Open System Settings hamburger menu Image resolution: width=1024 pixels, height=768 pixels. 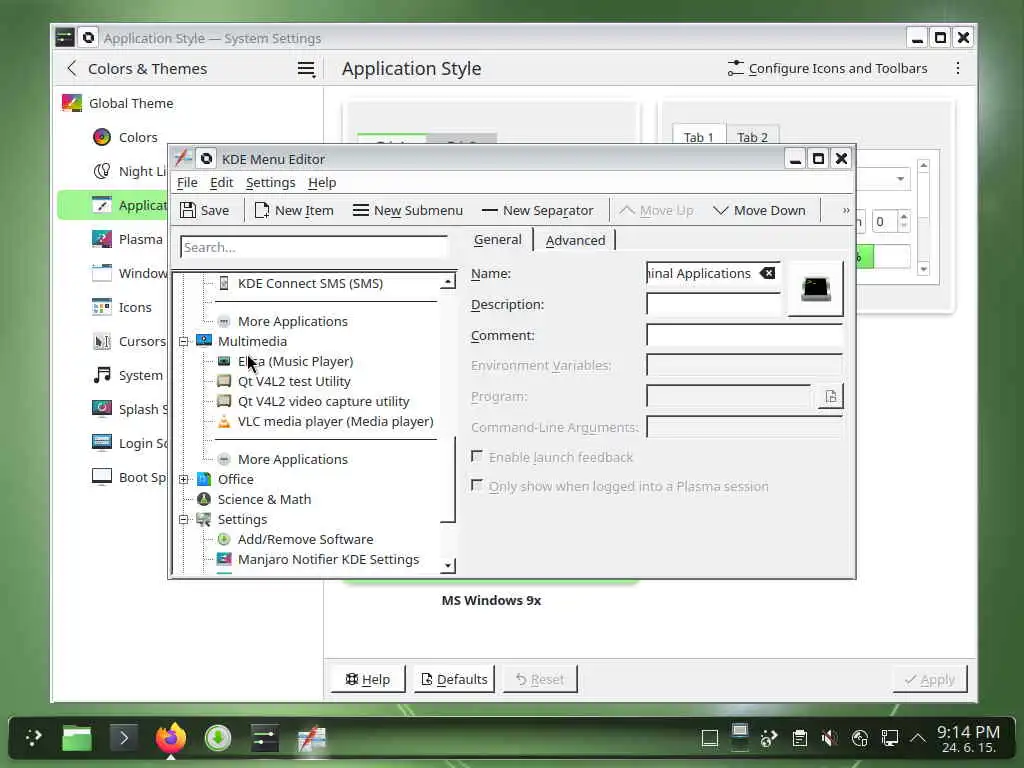tap(306, 69)
